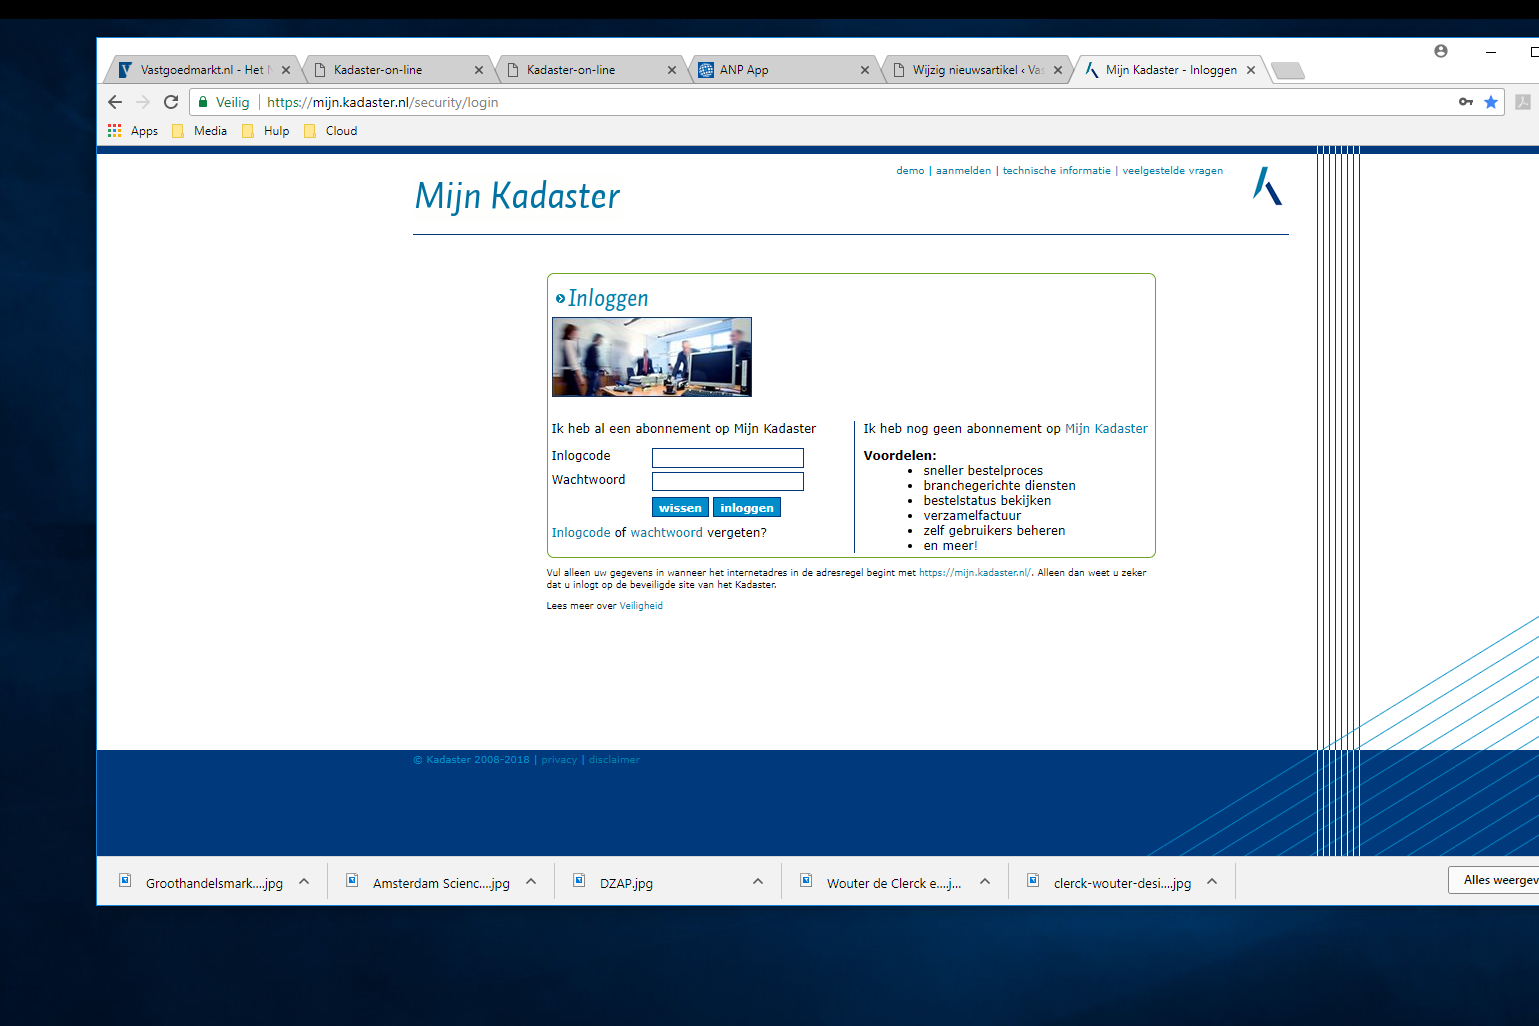The height and width of the screenshot is (1026, 1539).
Task: Open the Hulp bookmarks folder
Action: tap(265, 130)
